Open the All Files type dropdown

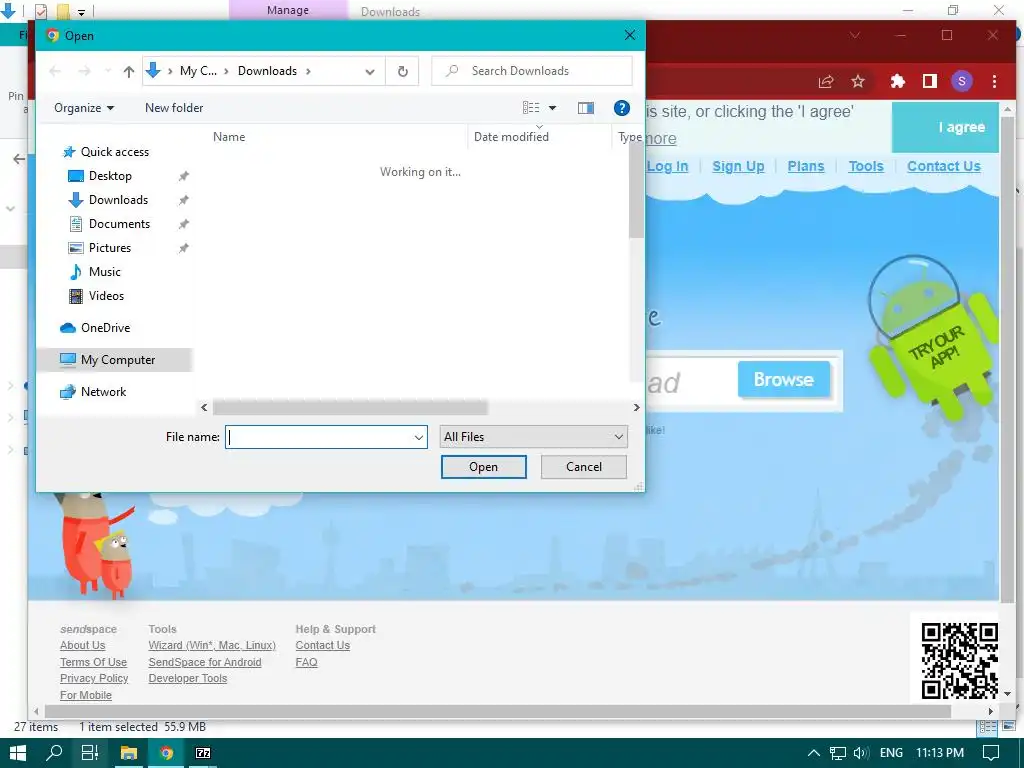534,437
